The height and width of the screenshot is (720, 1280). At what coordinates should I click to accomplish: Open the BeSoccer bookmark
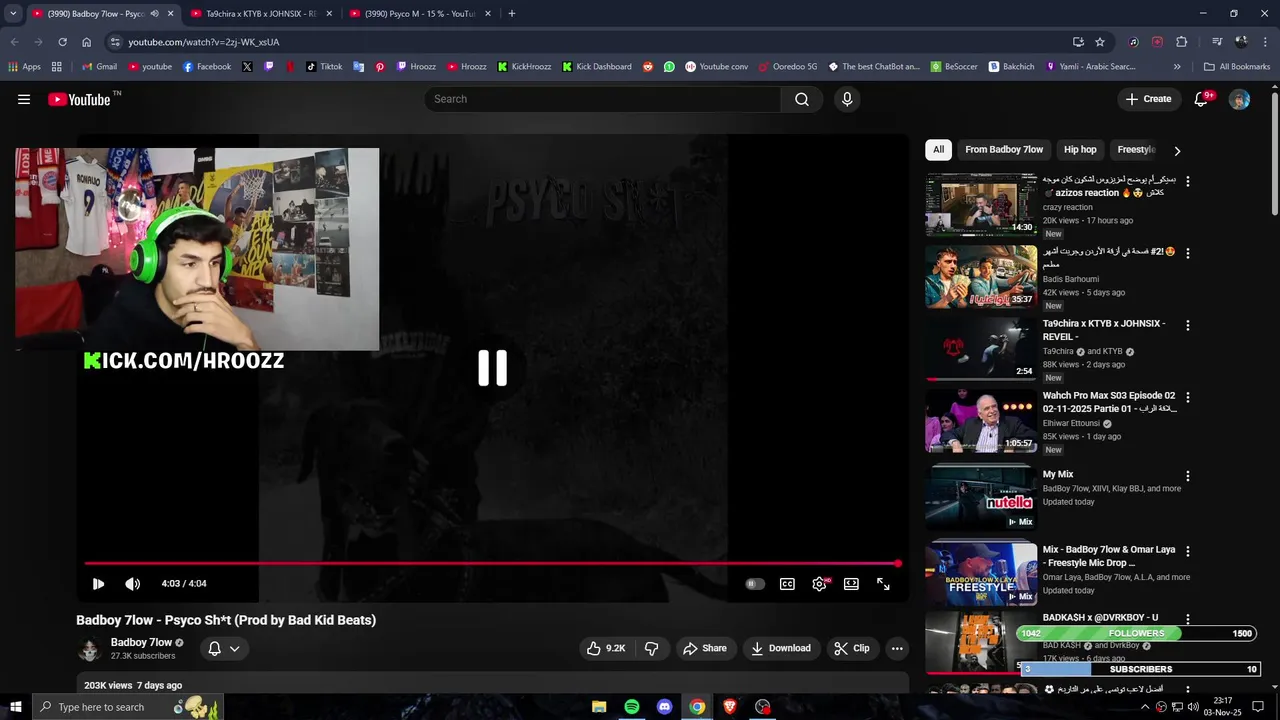(954, 67)
